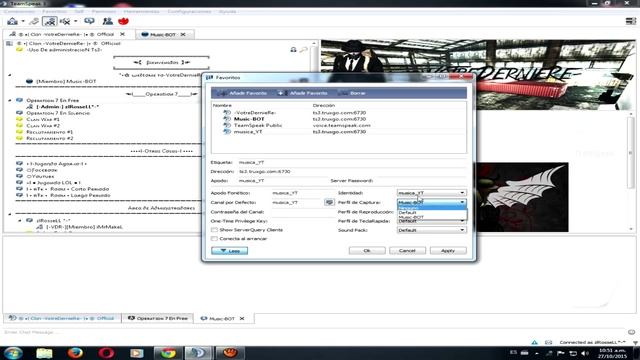Click warning triangle icon in status bar
640x360 pixels.
(x=534, y=342)
